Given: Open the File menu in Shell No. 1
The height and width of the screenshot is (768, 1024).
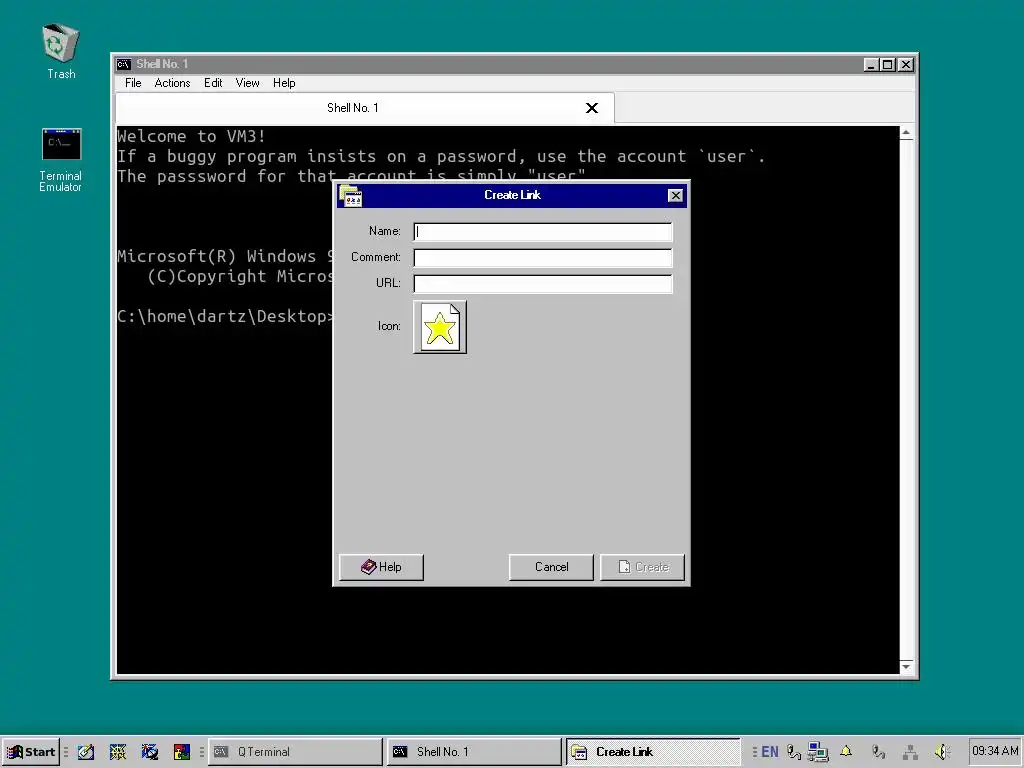Looking at the screenshot, I should coord(133,83).
